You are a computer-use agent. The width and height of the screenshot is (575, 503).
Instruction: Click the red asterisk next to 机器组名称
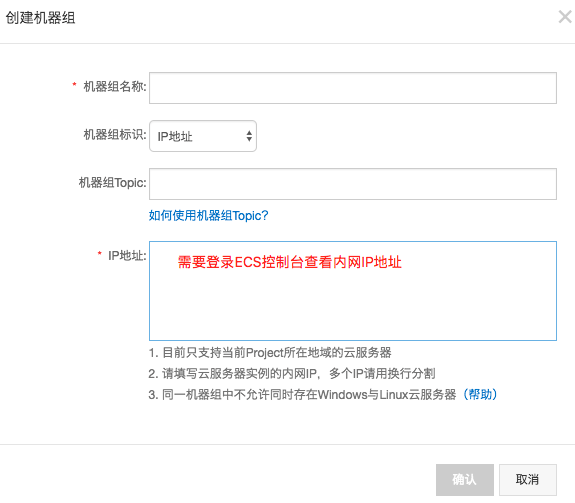[x=74, y=85]
